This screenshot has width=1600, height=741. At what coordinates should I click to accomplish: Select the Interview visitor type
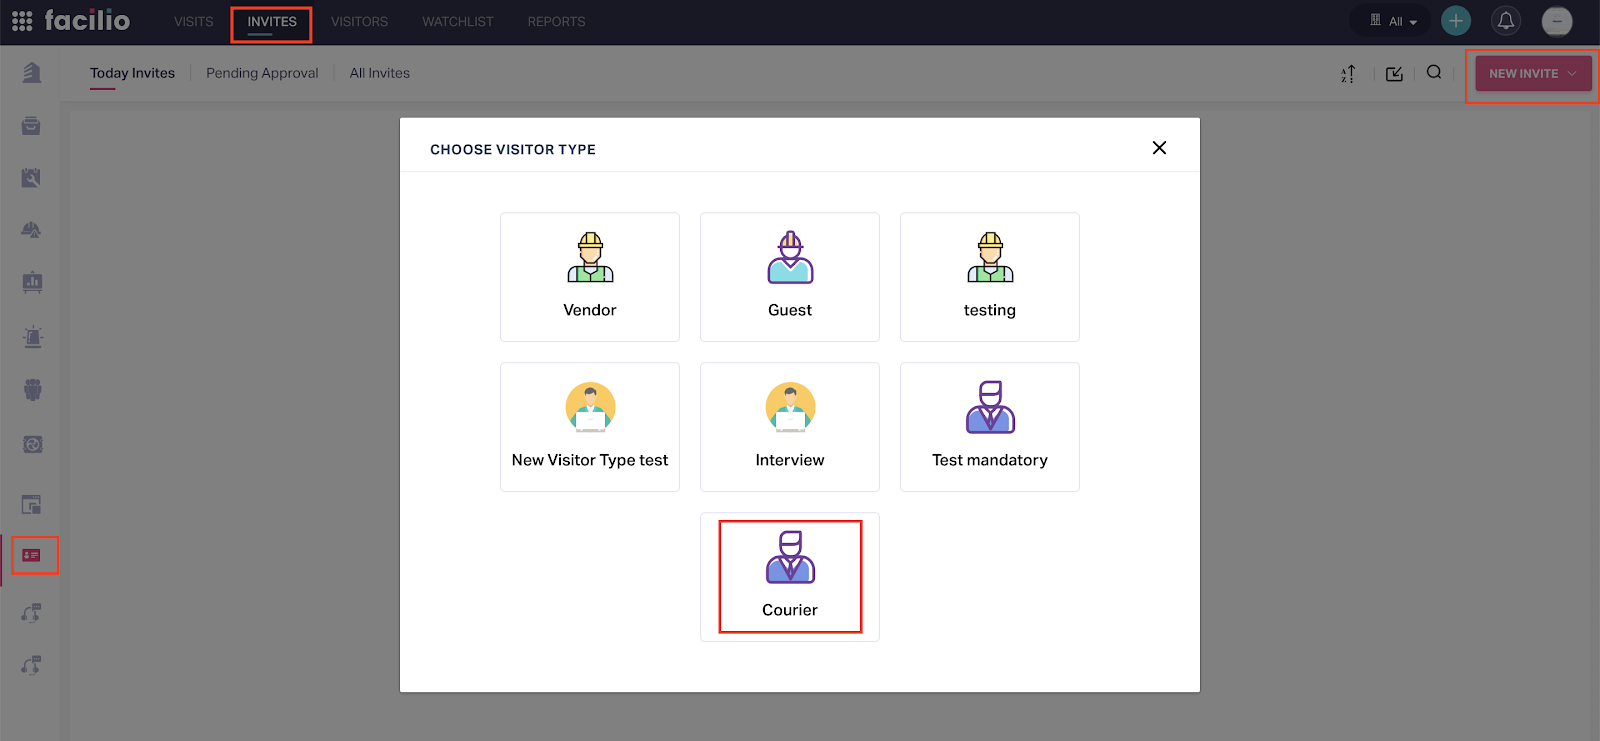pyautogui.click(x=790, y=427)
